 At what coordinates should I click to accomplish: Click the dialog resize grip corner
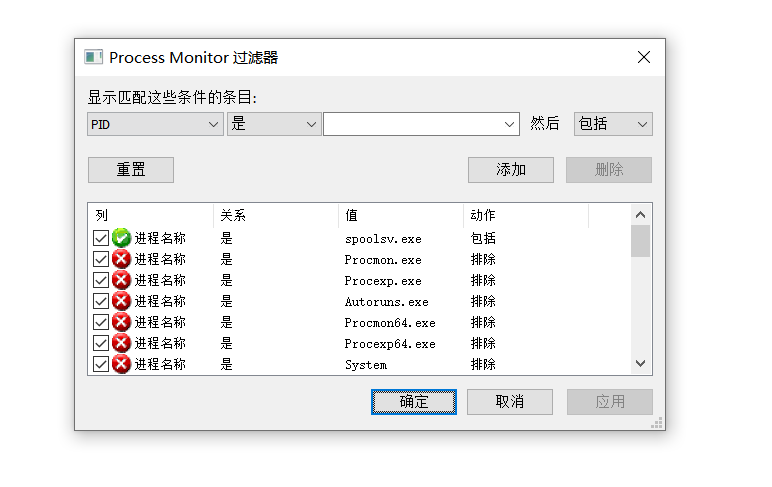[657, 423]
